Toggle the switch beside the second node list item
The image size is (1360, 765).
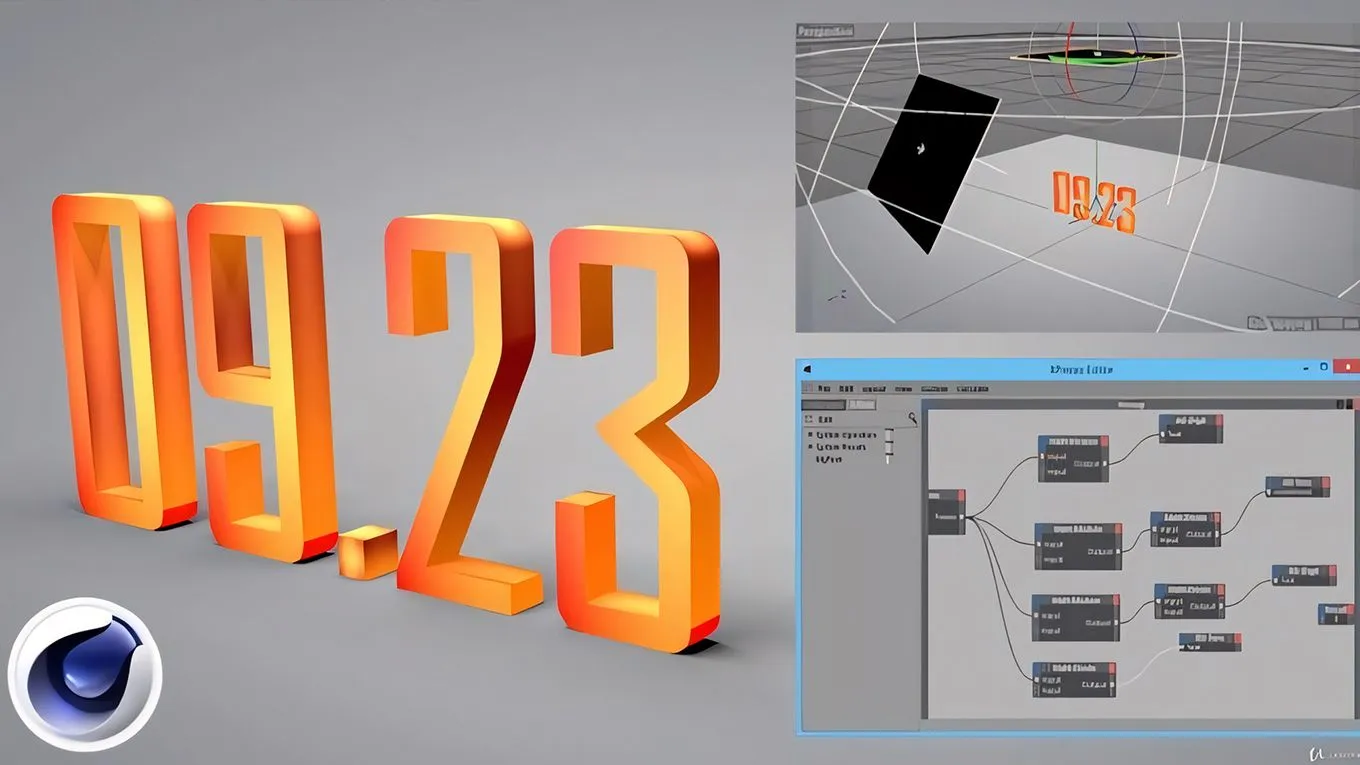886,448
